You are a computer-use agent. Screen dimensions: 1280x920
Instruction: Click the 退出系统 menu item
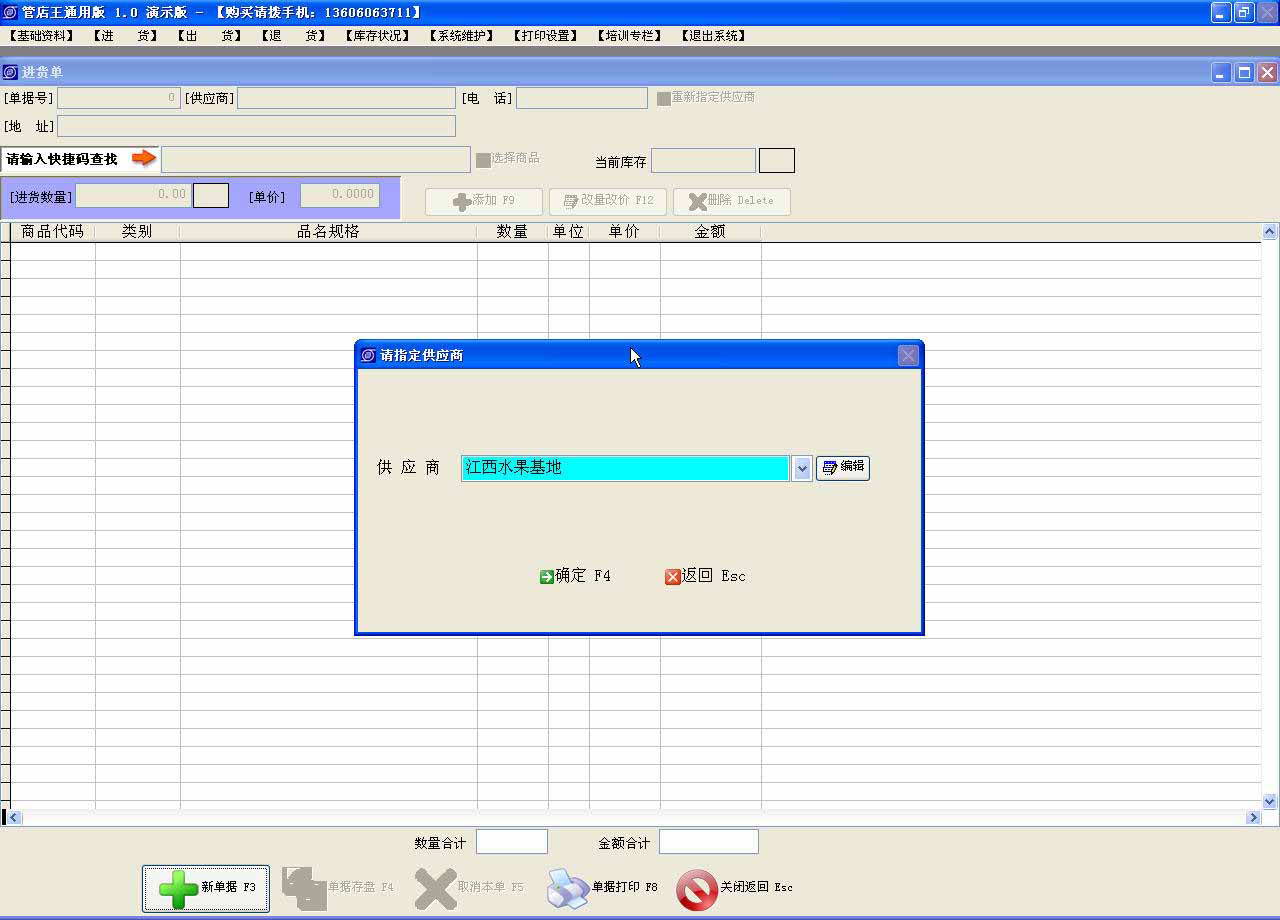coord(714,35)
